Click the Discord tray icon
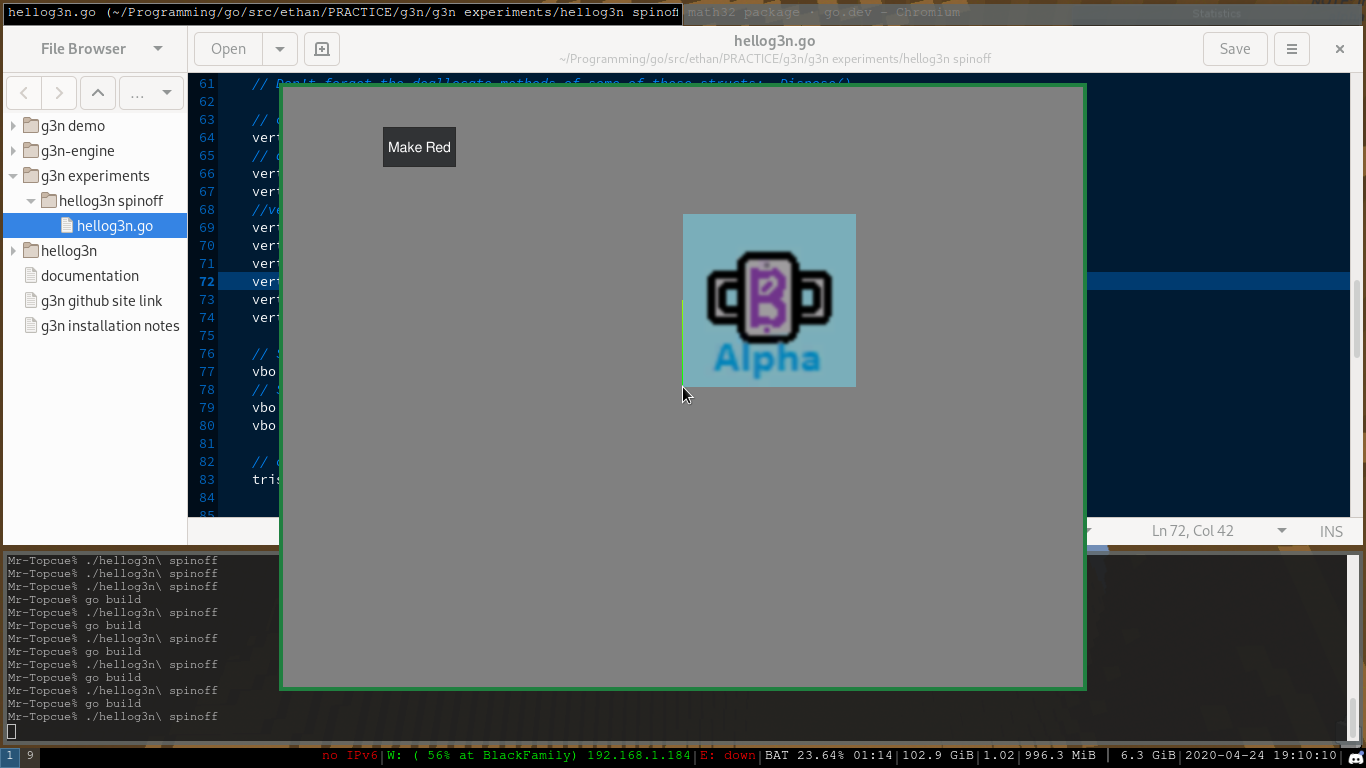 click(1355, 757)
